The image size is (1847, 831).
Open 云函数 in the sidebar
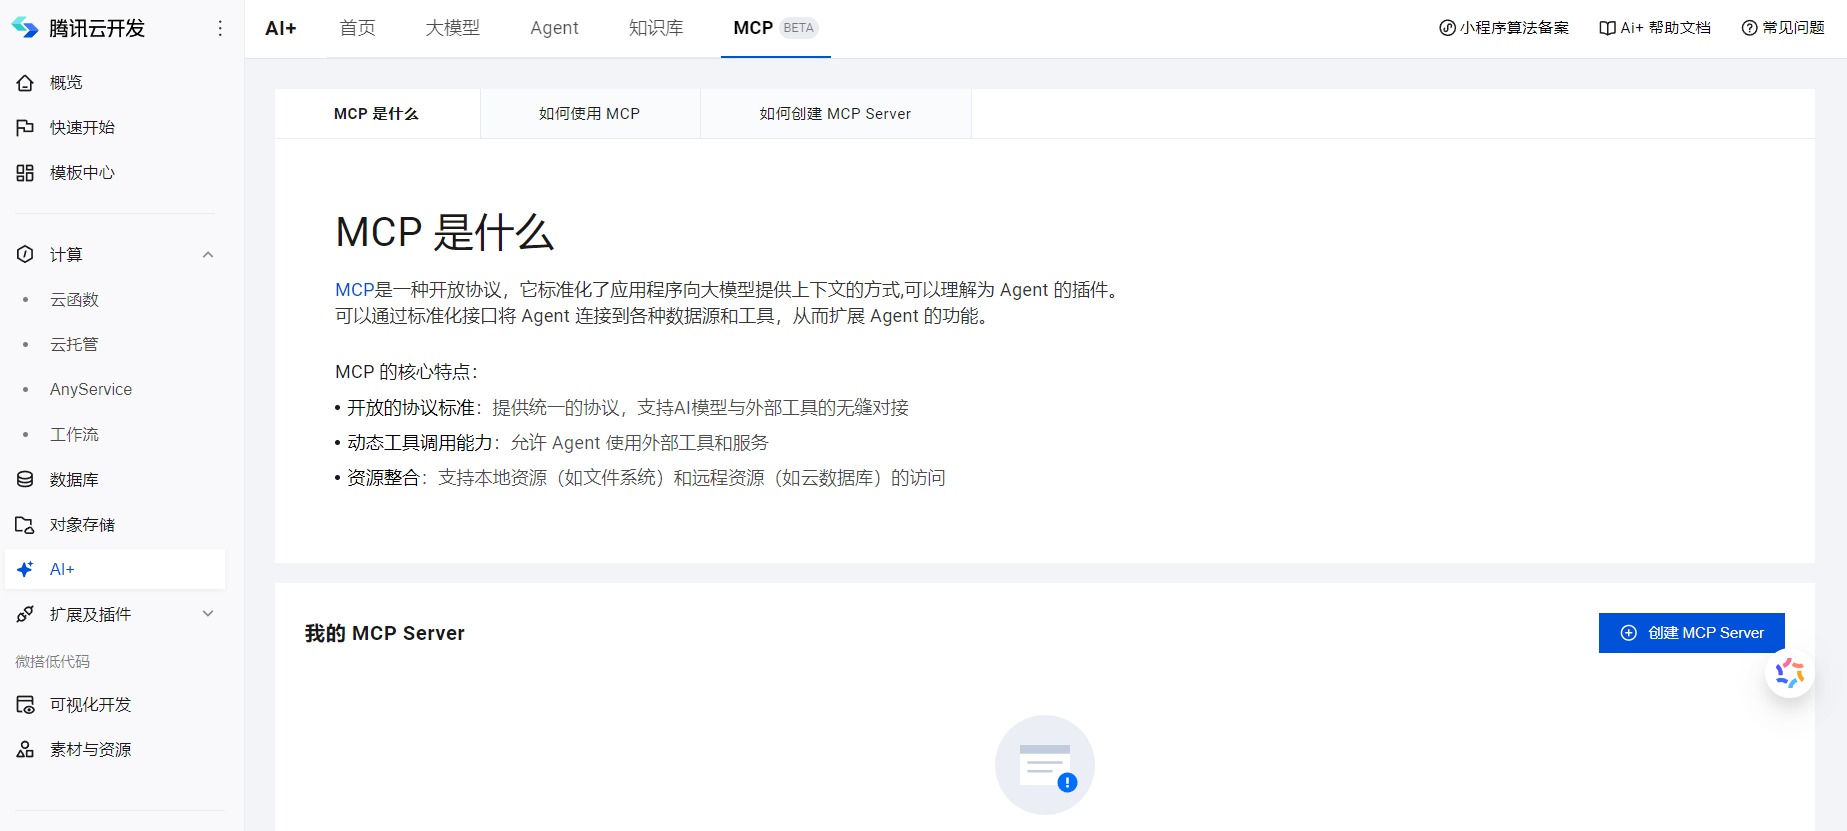click(74, 300)
